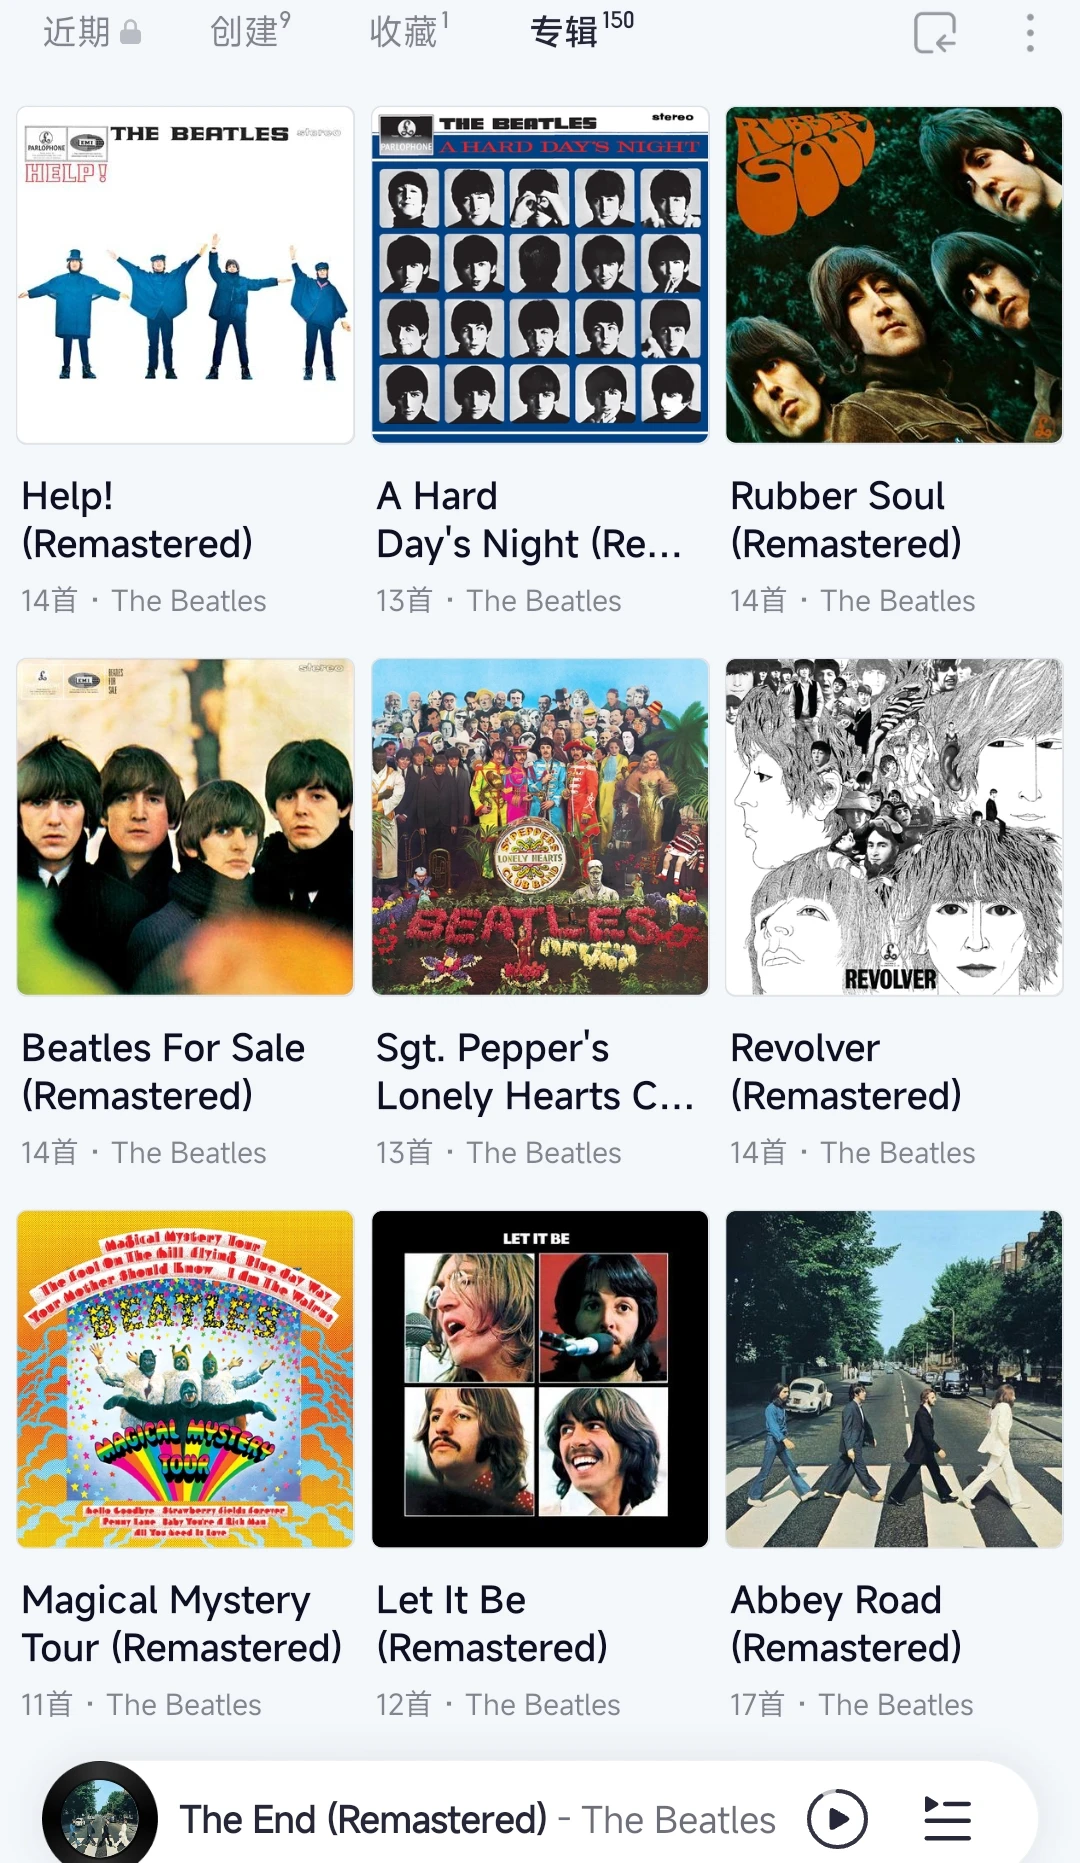Tap the import playlist icon at top
This screenshot has height=1863, width=1080.
point(935,33)
